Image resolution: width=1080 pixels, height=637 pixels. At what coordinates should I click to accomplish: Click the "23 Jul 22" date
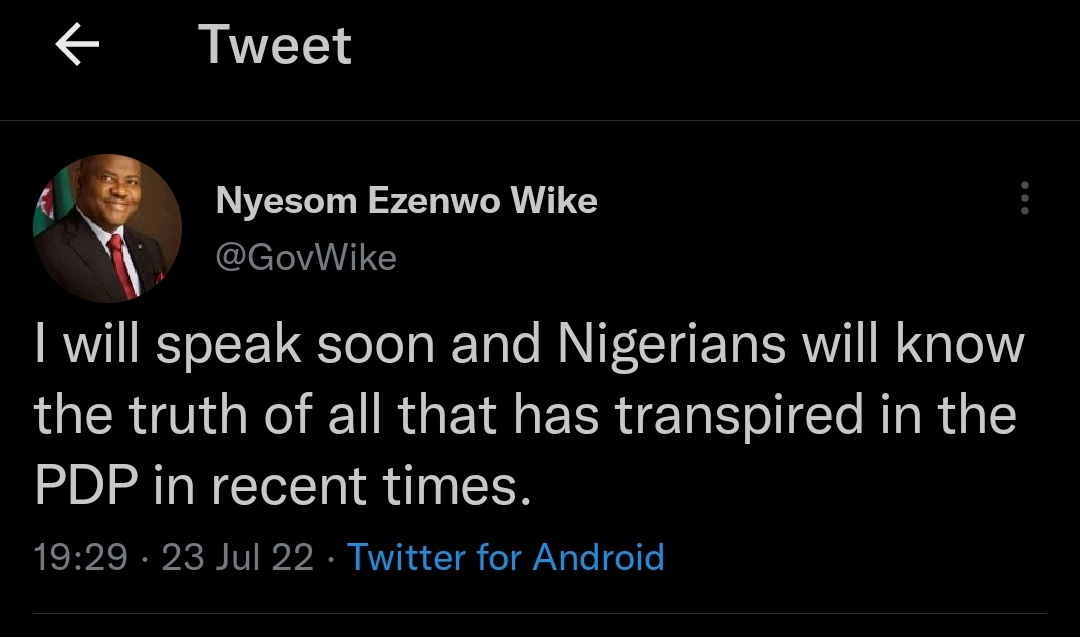(238, 556)
